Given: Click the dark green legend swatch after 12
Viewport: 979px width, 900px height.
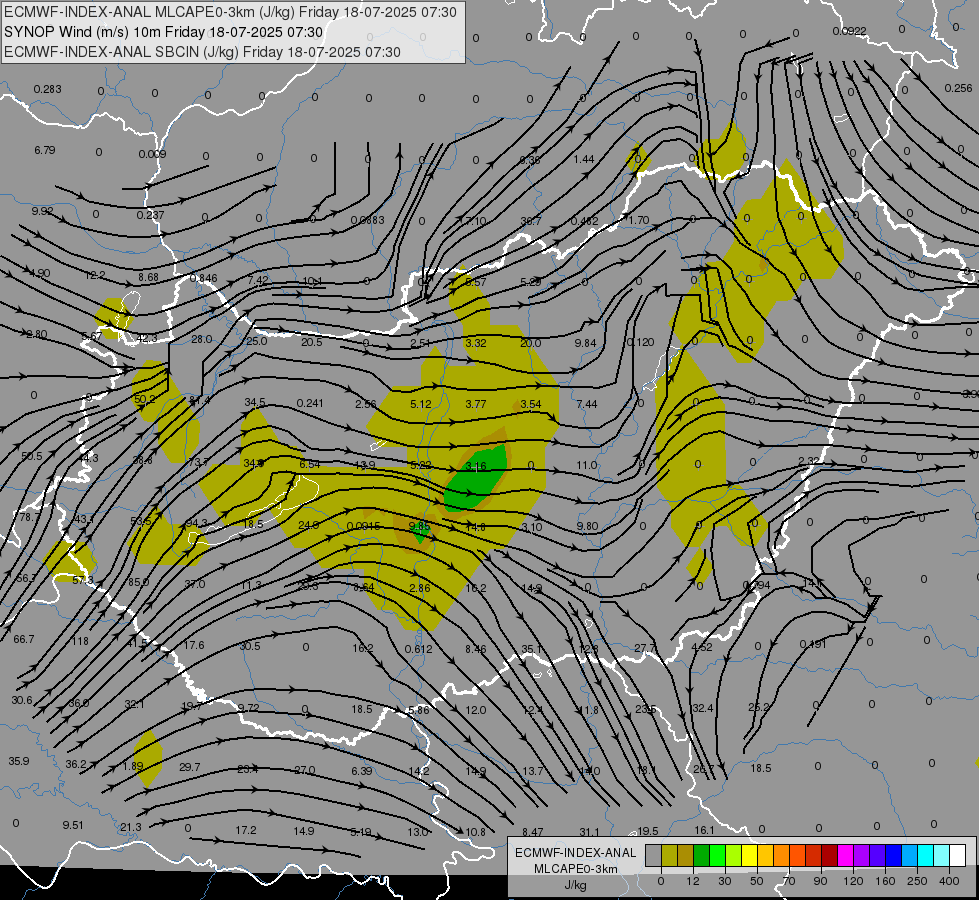Looking at the screenshot, I should (701, 855).
